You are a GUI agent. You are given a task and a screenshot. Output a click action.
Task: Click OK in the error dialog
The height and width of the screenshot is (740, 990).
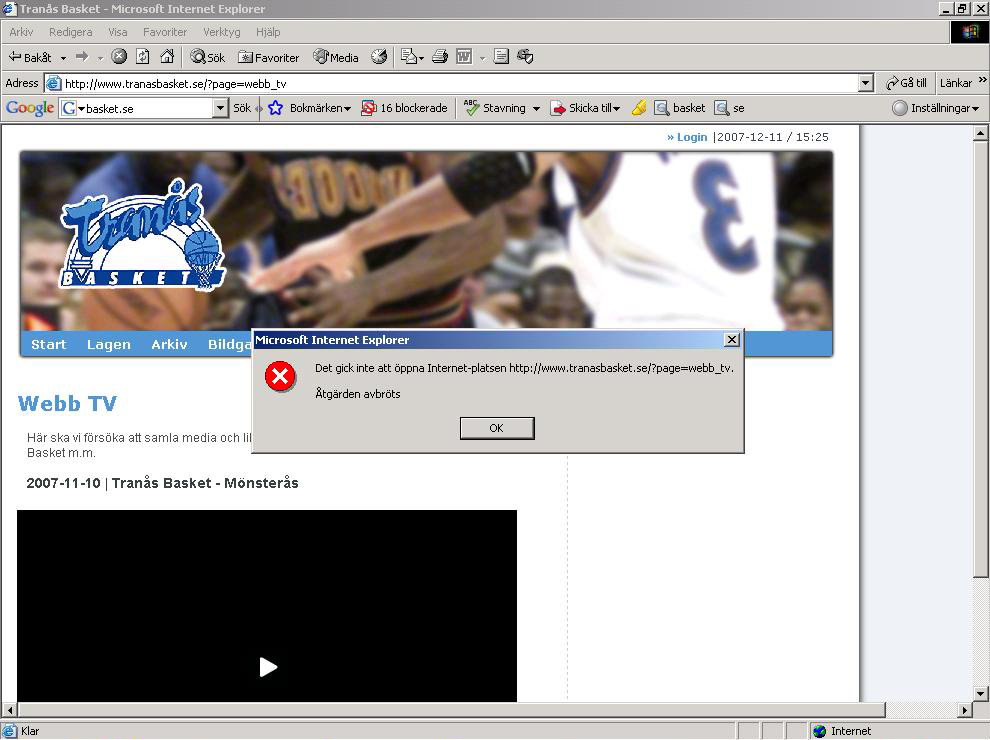click(497, 428)
